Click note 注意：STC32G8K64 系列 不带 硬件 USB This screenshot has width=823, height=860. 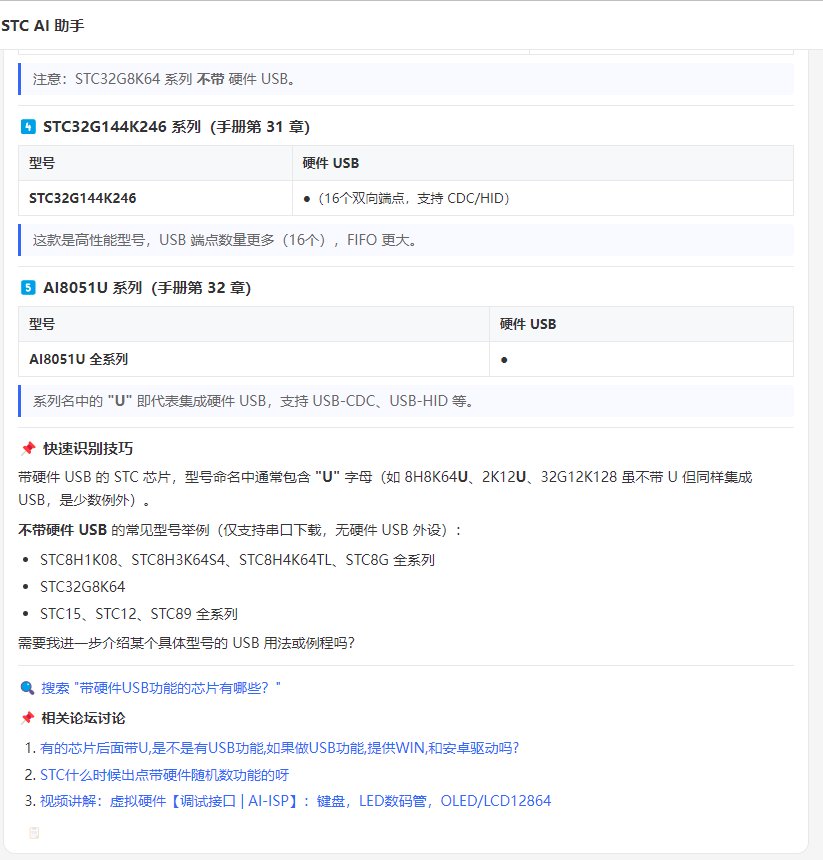(406, 79)
